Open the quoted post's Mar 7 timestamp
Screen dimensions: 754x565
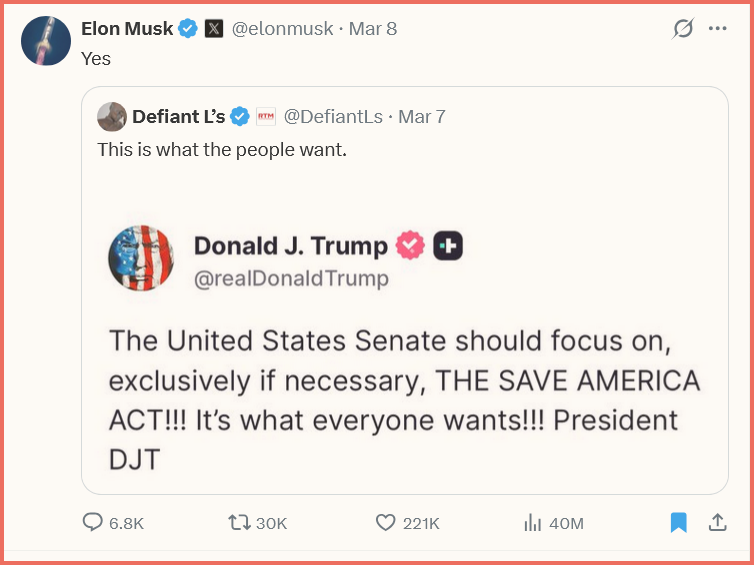(422, 117)
